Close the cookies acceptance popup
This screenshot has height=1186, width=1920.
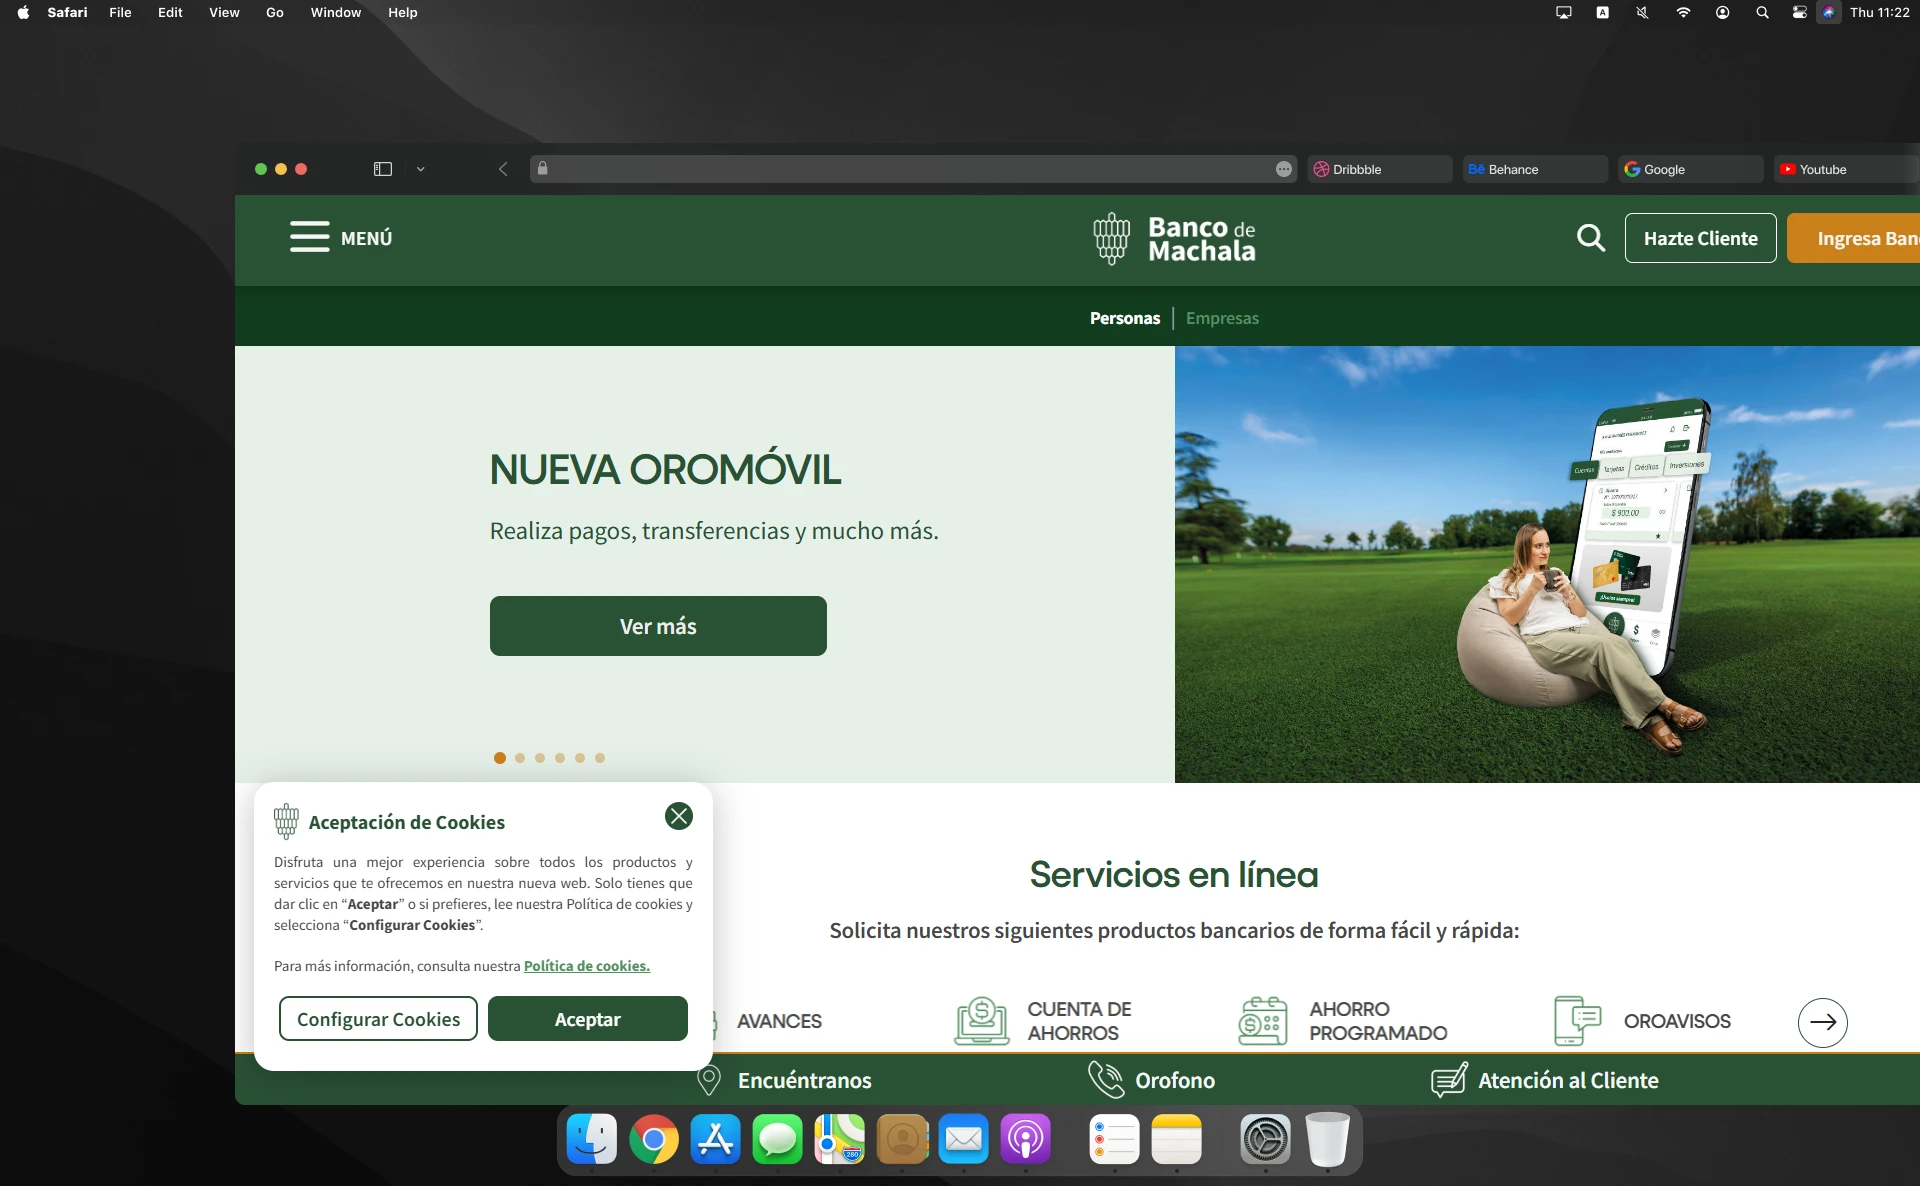coord(679,816)
